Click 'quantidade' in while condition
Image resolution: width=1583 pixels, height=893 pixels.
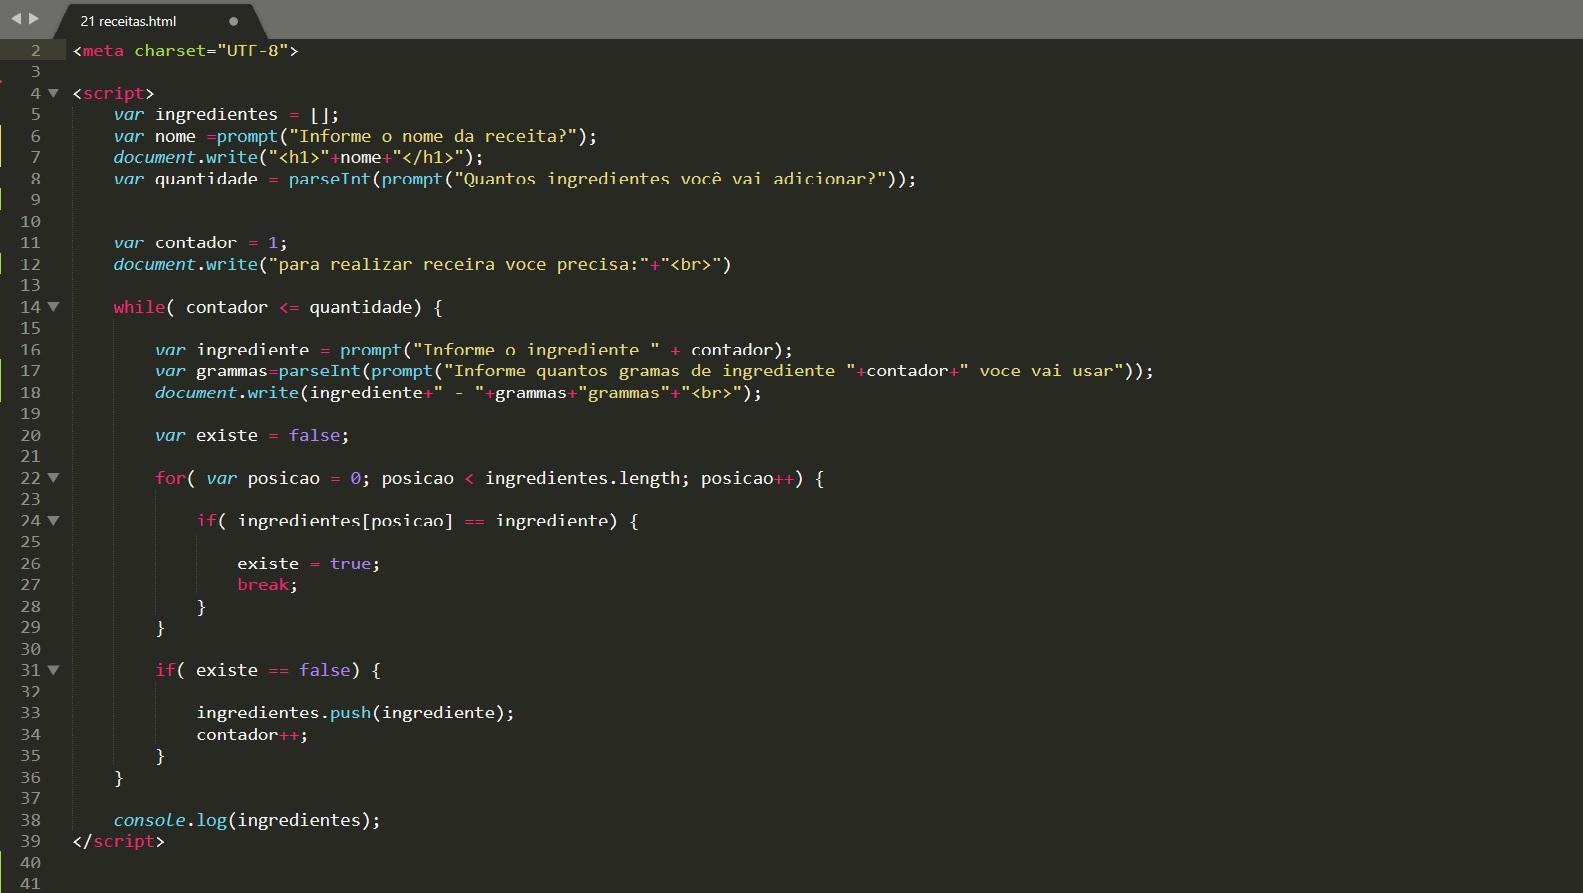(360, 307)
